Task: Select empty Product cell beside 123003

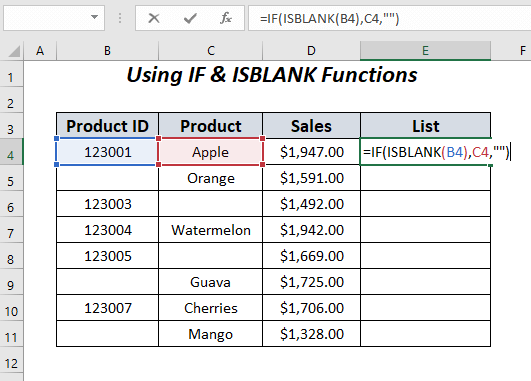Action: click(x=211, y=204)
